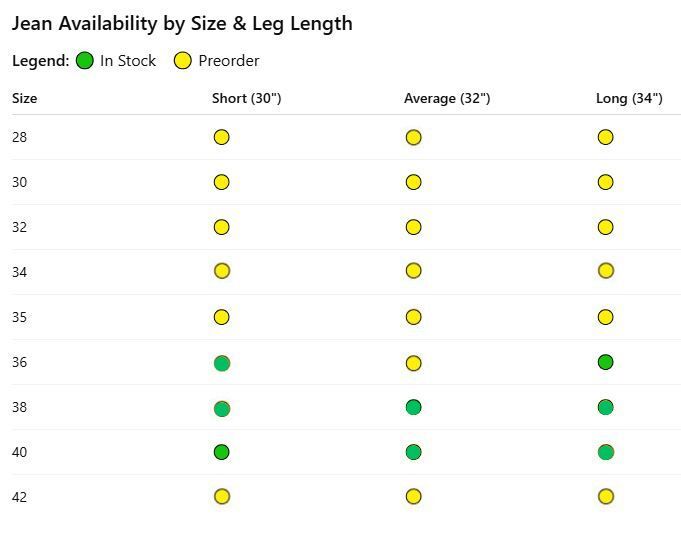Click size 30 Long preorder dot
Screen dimensions: 681x534
(x=605, y=182)
